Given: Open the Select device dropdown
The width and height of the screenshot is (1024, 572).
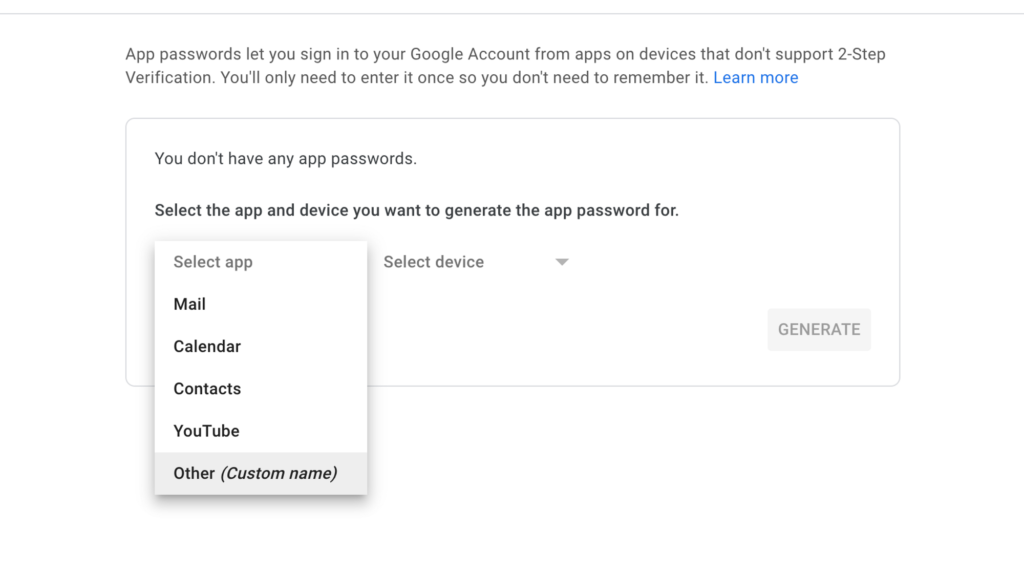Looking at the screenshot, I should (475, 262).
